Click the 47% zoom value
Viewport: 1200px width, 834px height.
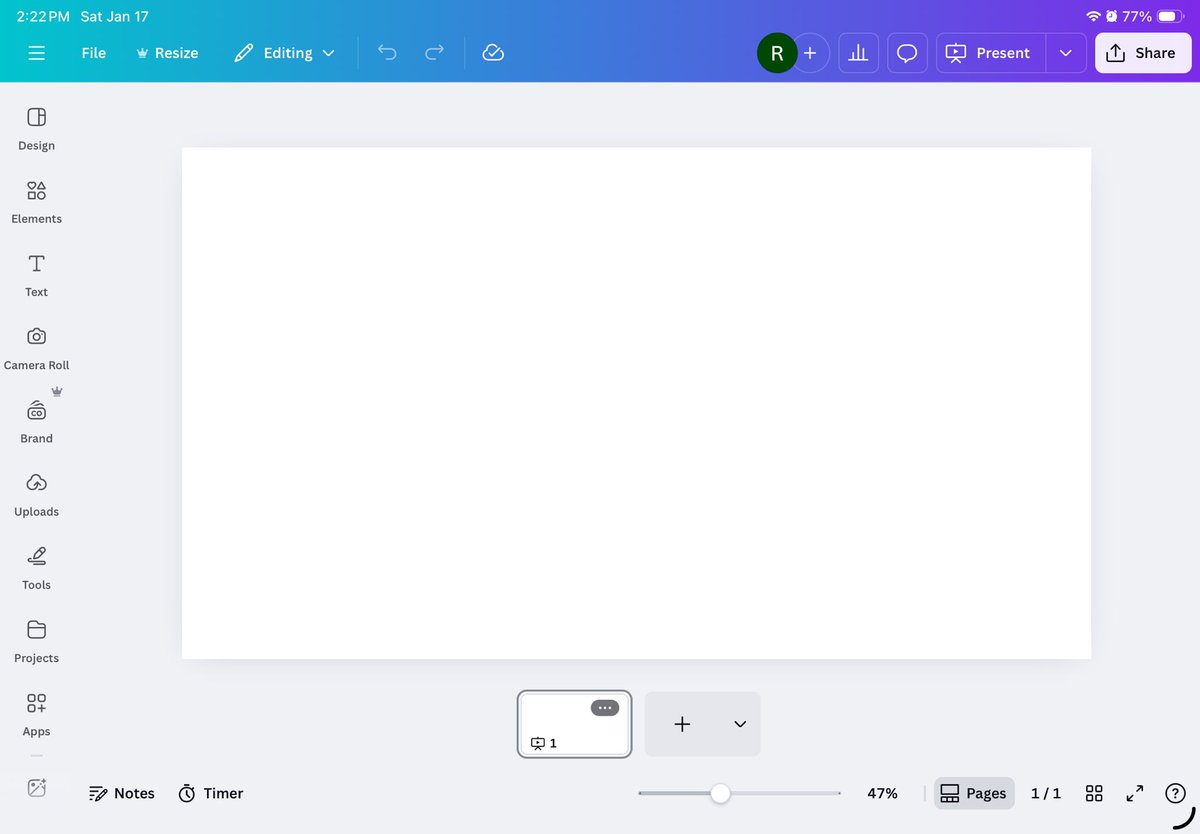[x=882, y=793]
